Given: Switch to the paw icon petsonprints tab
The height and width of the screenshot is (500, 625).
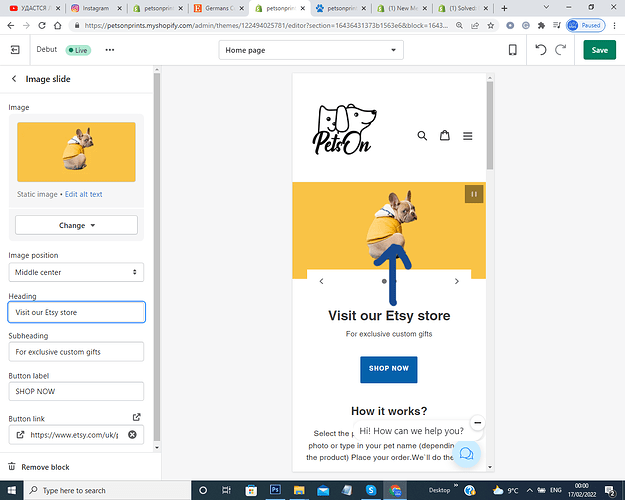Looking at the screenshot, I should click(341, 8).
